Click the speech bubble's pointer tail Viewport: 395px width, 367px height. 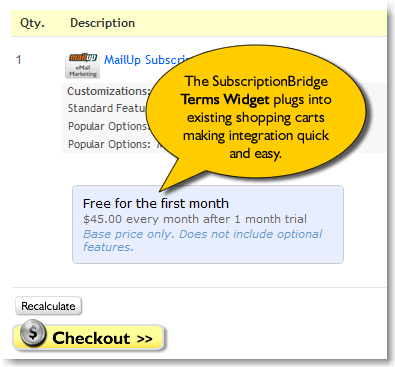[x=178, y=177]
